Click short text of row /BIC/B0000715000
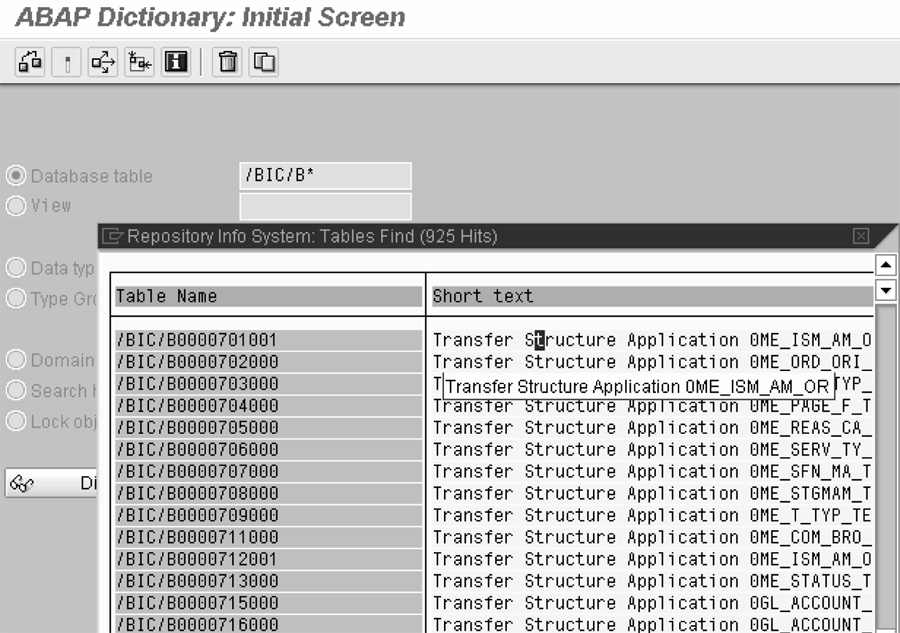Screen dimensions: 900x633 [x=653, y=603]
